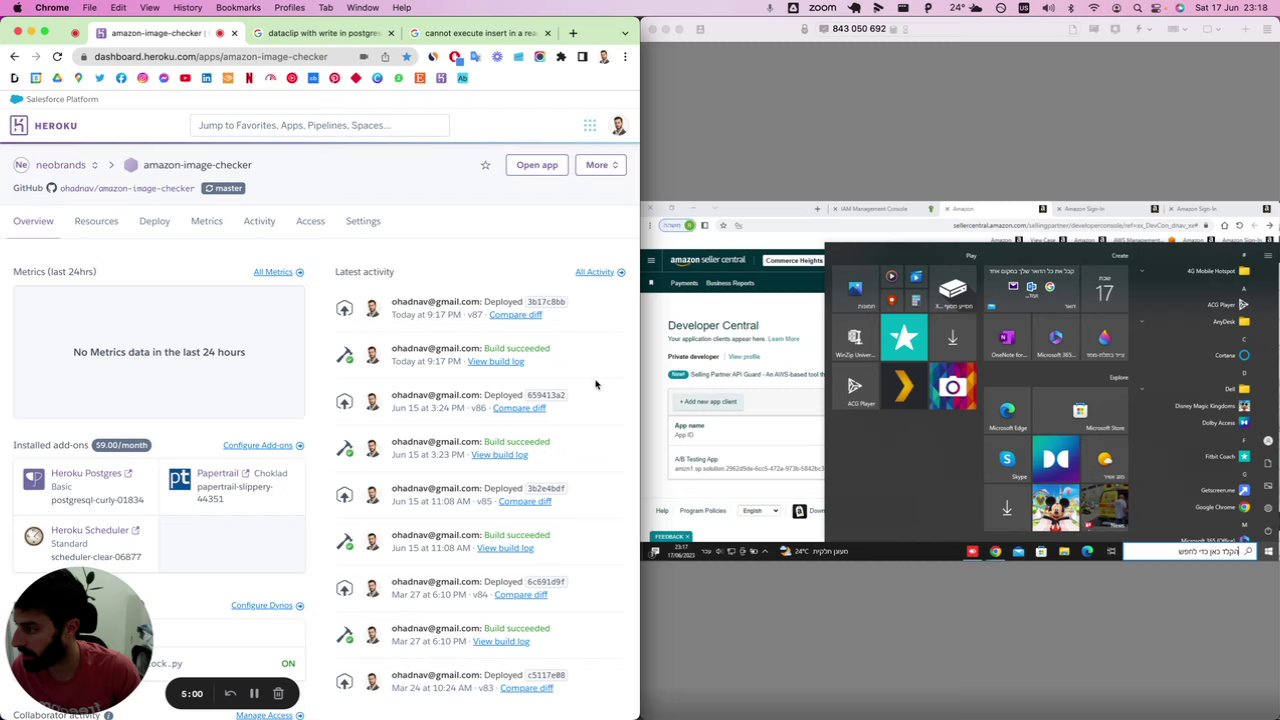Click the Zoom status item in the menu bar
The image size is (1280, 720).
(x=823, y=8)
